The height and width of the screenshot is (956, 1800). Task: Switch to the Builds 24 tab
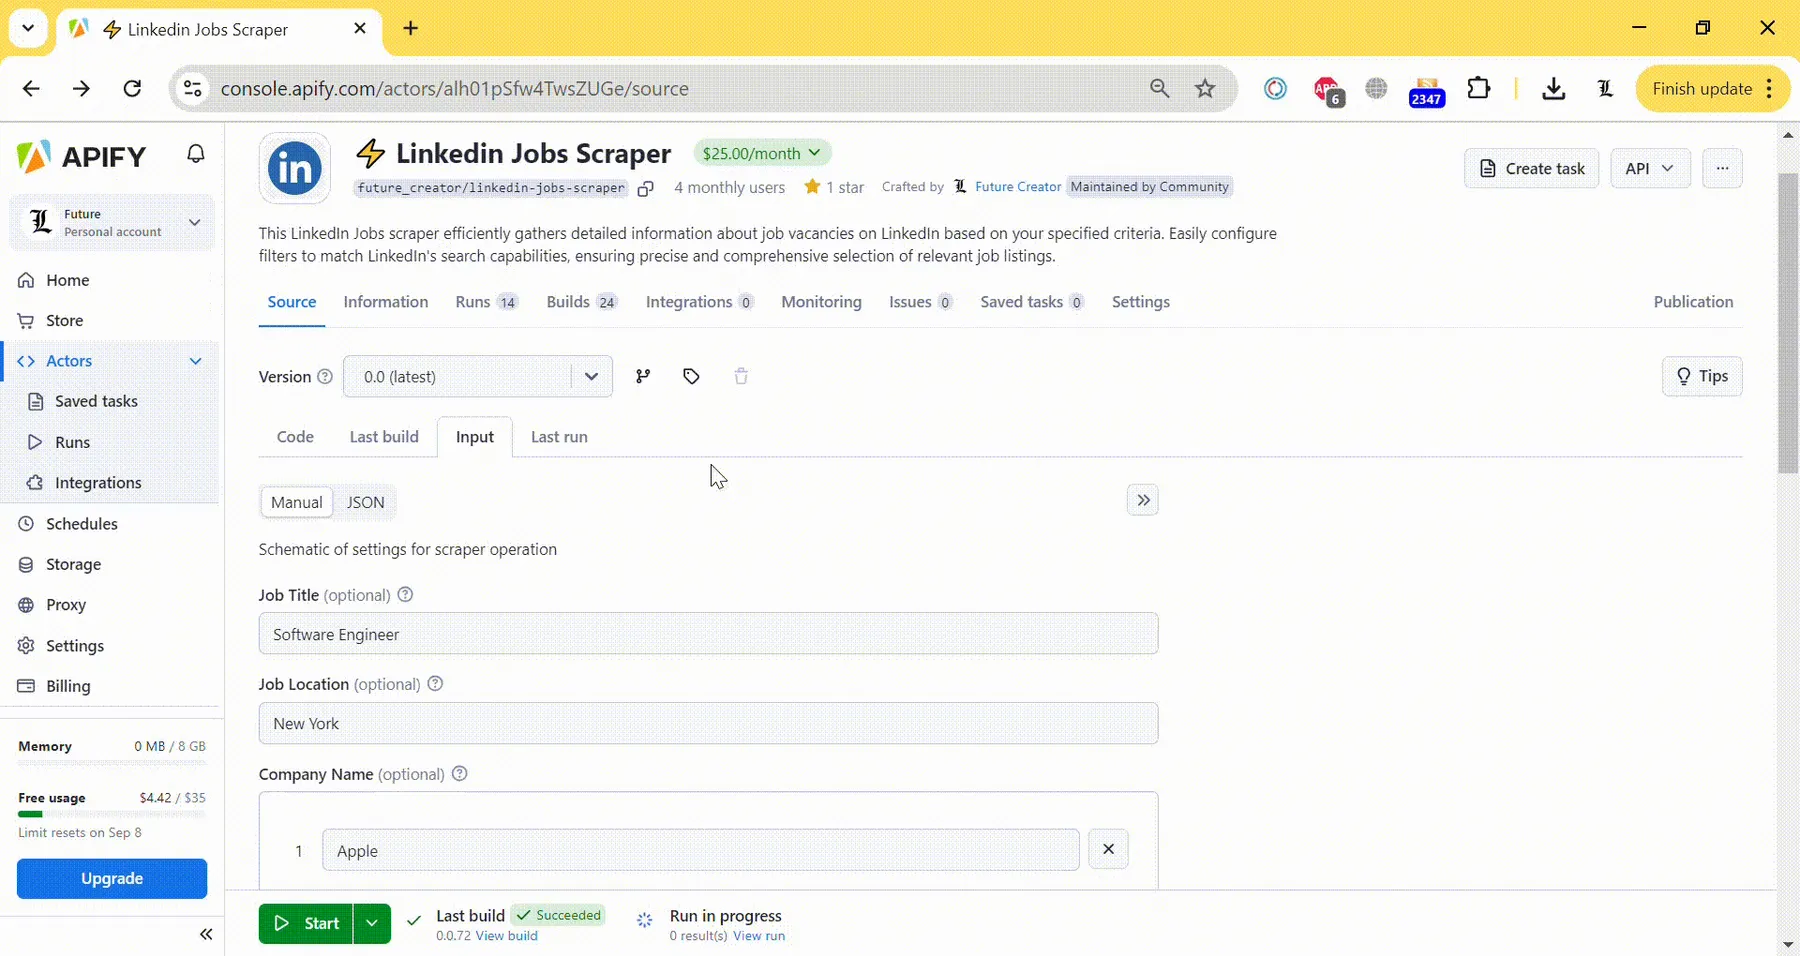pyautogui.click(x=581, y=302)
